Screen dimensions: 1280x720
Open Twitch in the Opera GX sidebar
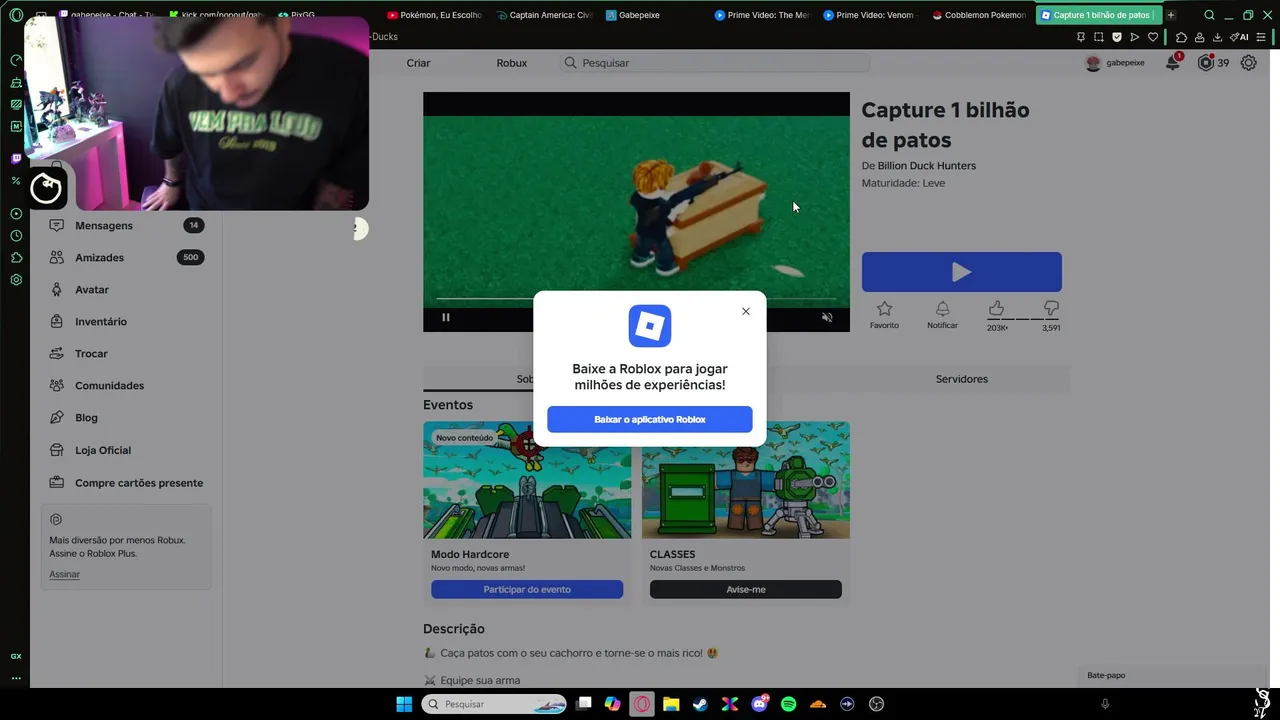tap(16, 158)
